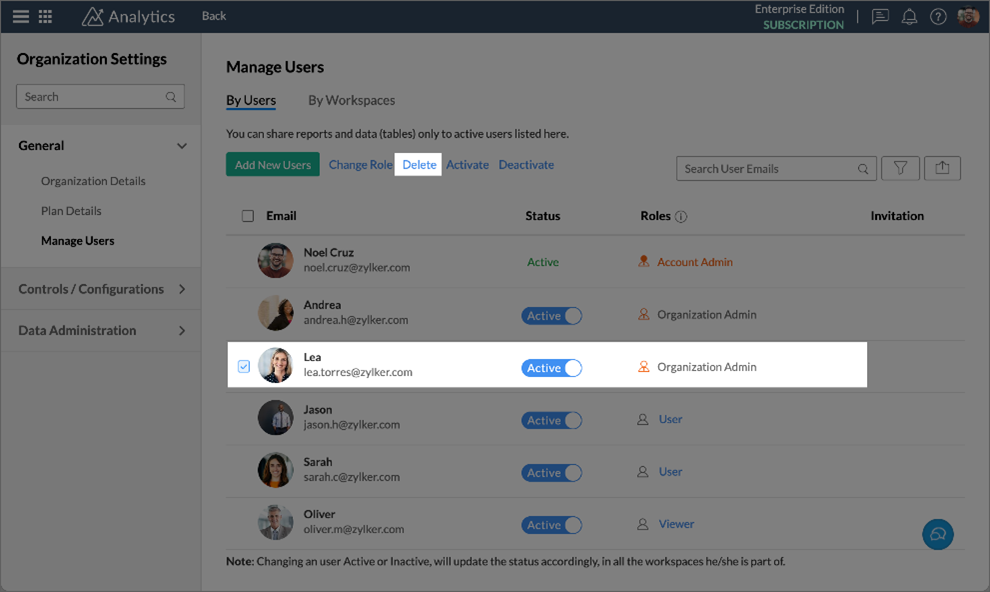Open Plan Details in sidebar

tap(71, 211)
